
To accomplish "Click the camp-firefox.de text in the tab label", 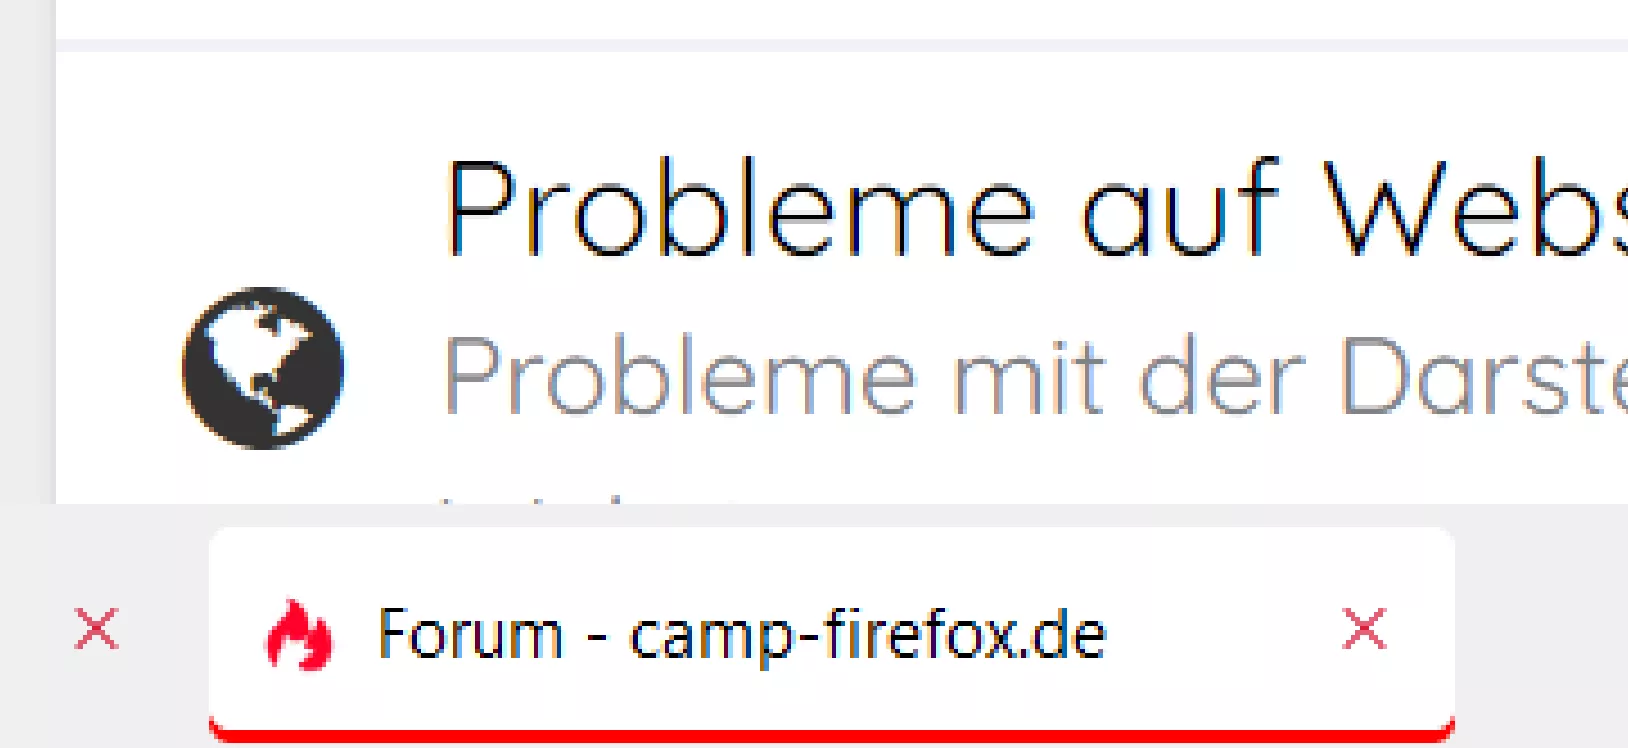I will (867, 636).
